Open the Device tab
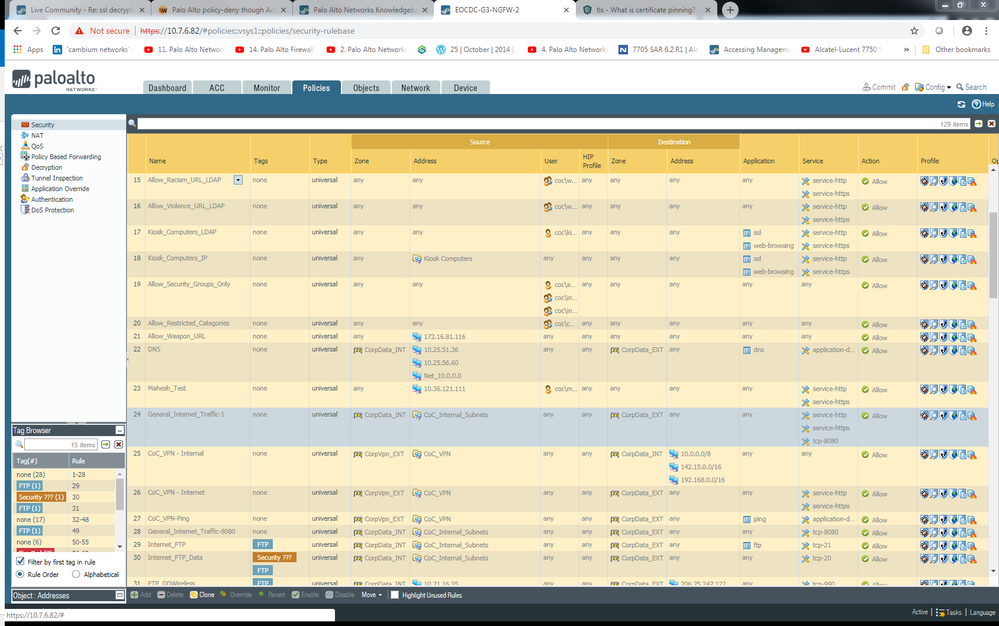Viewport: 999px width, 626px height. (465, 88)
